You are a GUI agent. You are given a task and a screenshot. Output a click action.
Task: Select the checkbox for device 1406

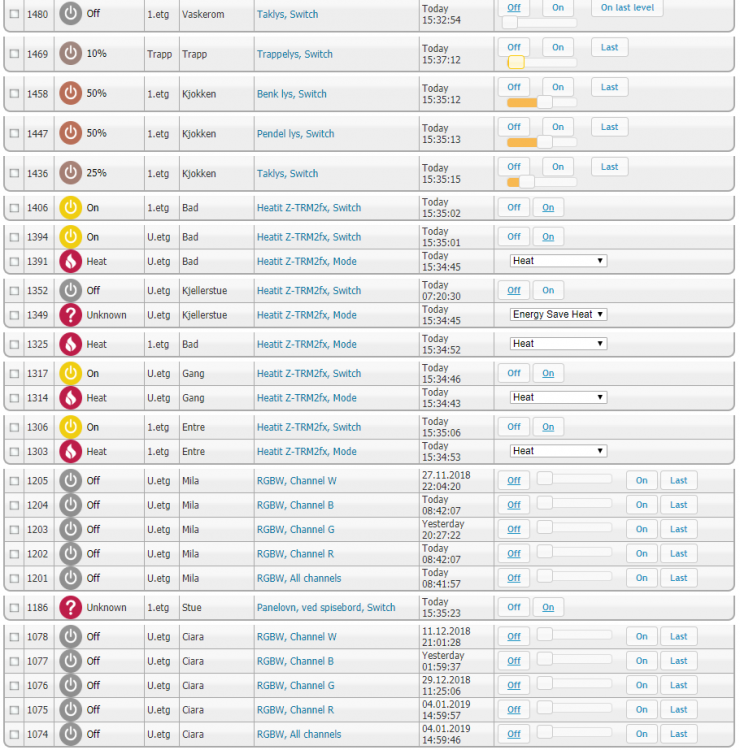(14, 208)
